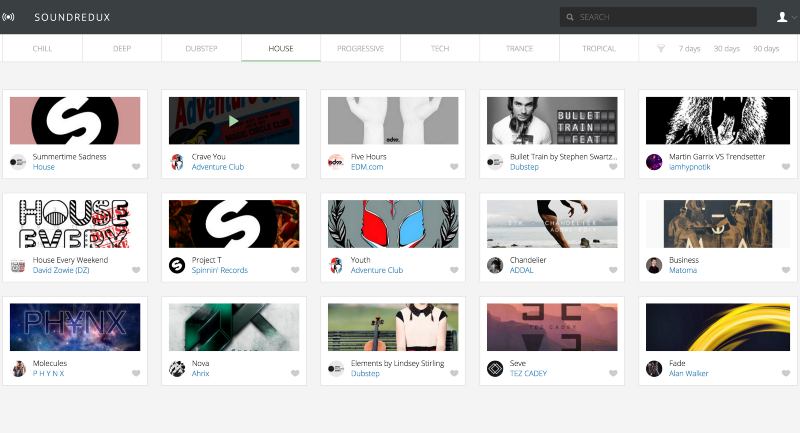Click Spinnin' Records avatar on Project T

(x=177, y=265)
